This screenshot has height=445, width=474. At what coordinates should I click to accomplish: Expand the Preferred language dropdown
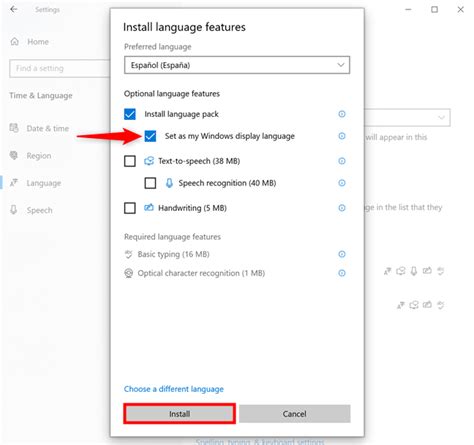[237, 65]
